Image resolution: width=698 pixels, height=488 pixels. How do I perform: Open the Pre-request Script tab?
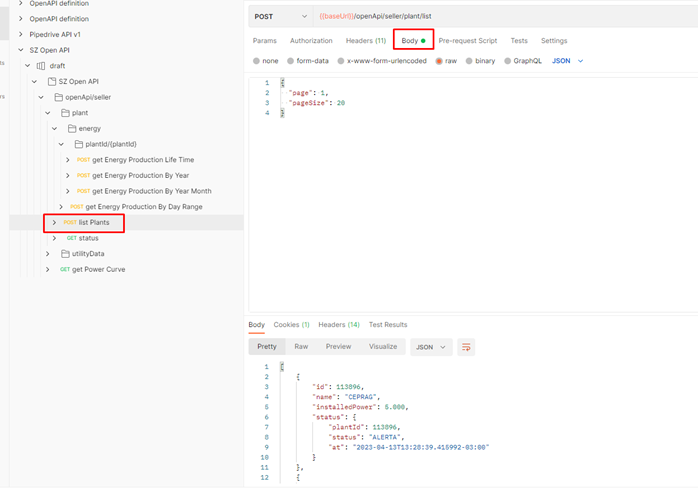(x=467, y=41)
